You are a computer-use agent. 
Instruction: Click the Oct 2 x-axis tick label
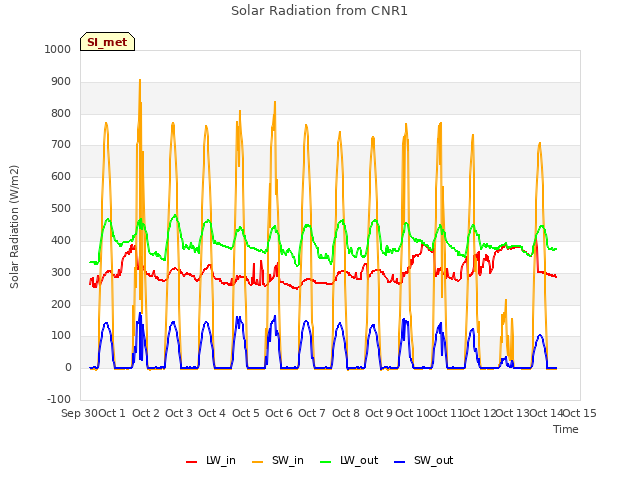click(x=146, y=413)
